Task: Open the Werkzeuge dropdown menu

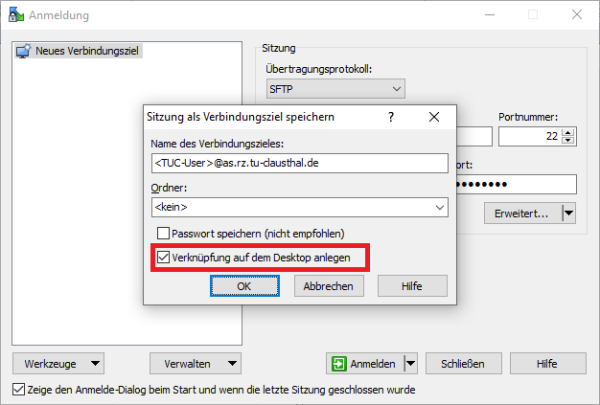Action: [95, 363]
